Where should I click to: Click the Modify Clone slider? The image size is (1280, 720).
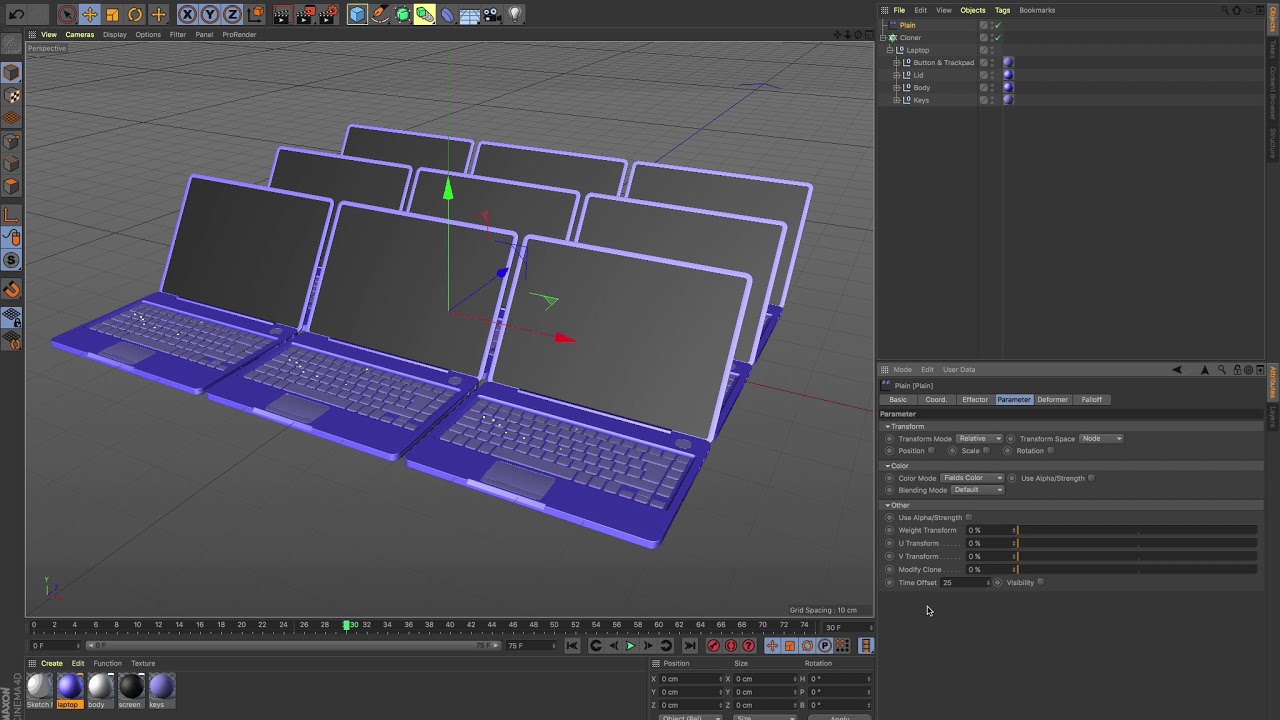pyautogui.click(x=1136, y=569)
